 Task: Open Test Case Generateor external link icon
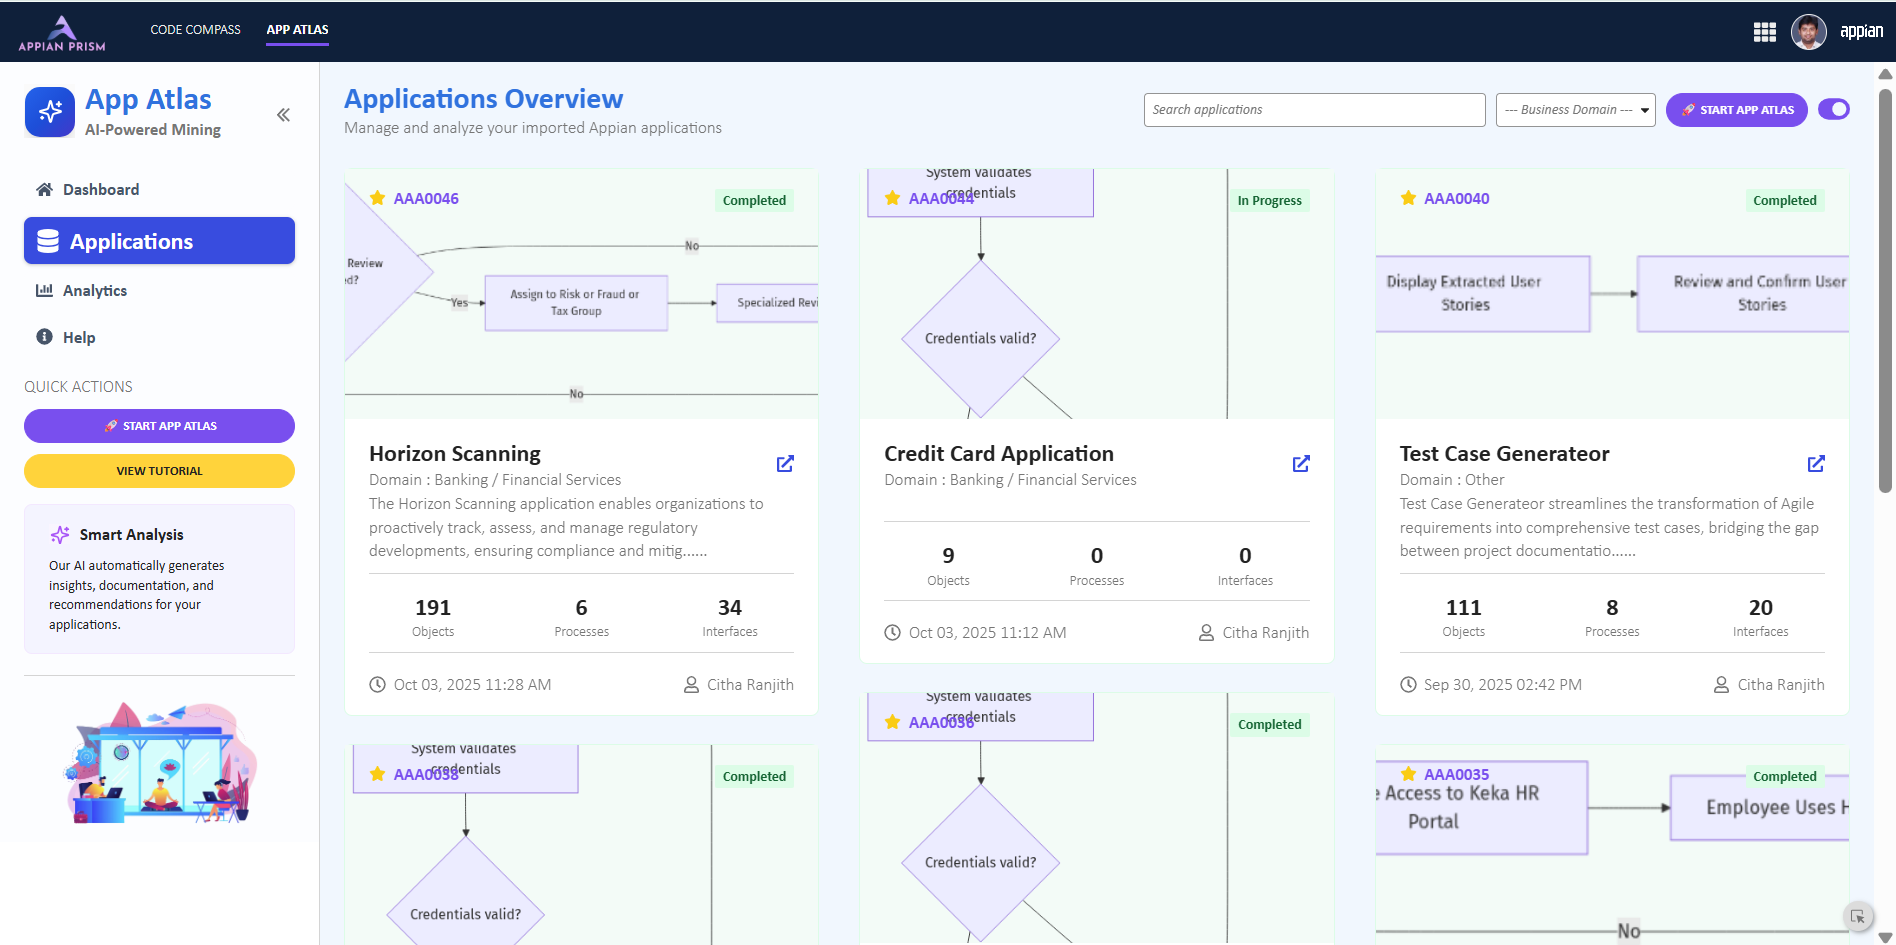pyautogui.click(x=1816, y=464)
